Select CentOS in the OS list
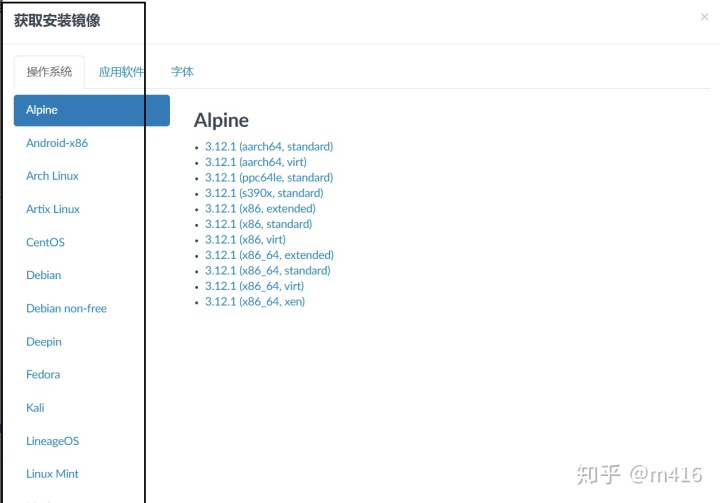 pos(45,242)
